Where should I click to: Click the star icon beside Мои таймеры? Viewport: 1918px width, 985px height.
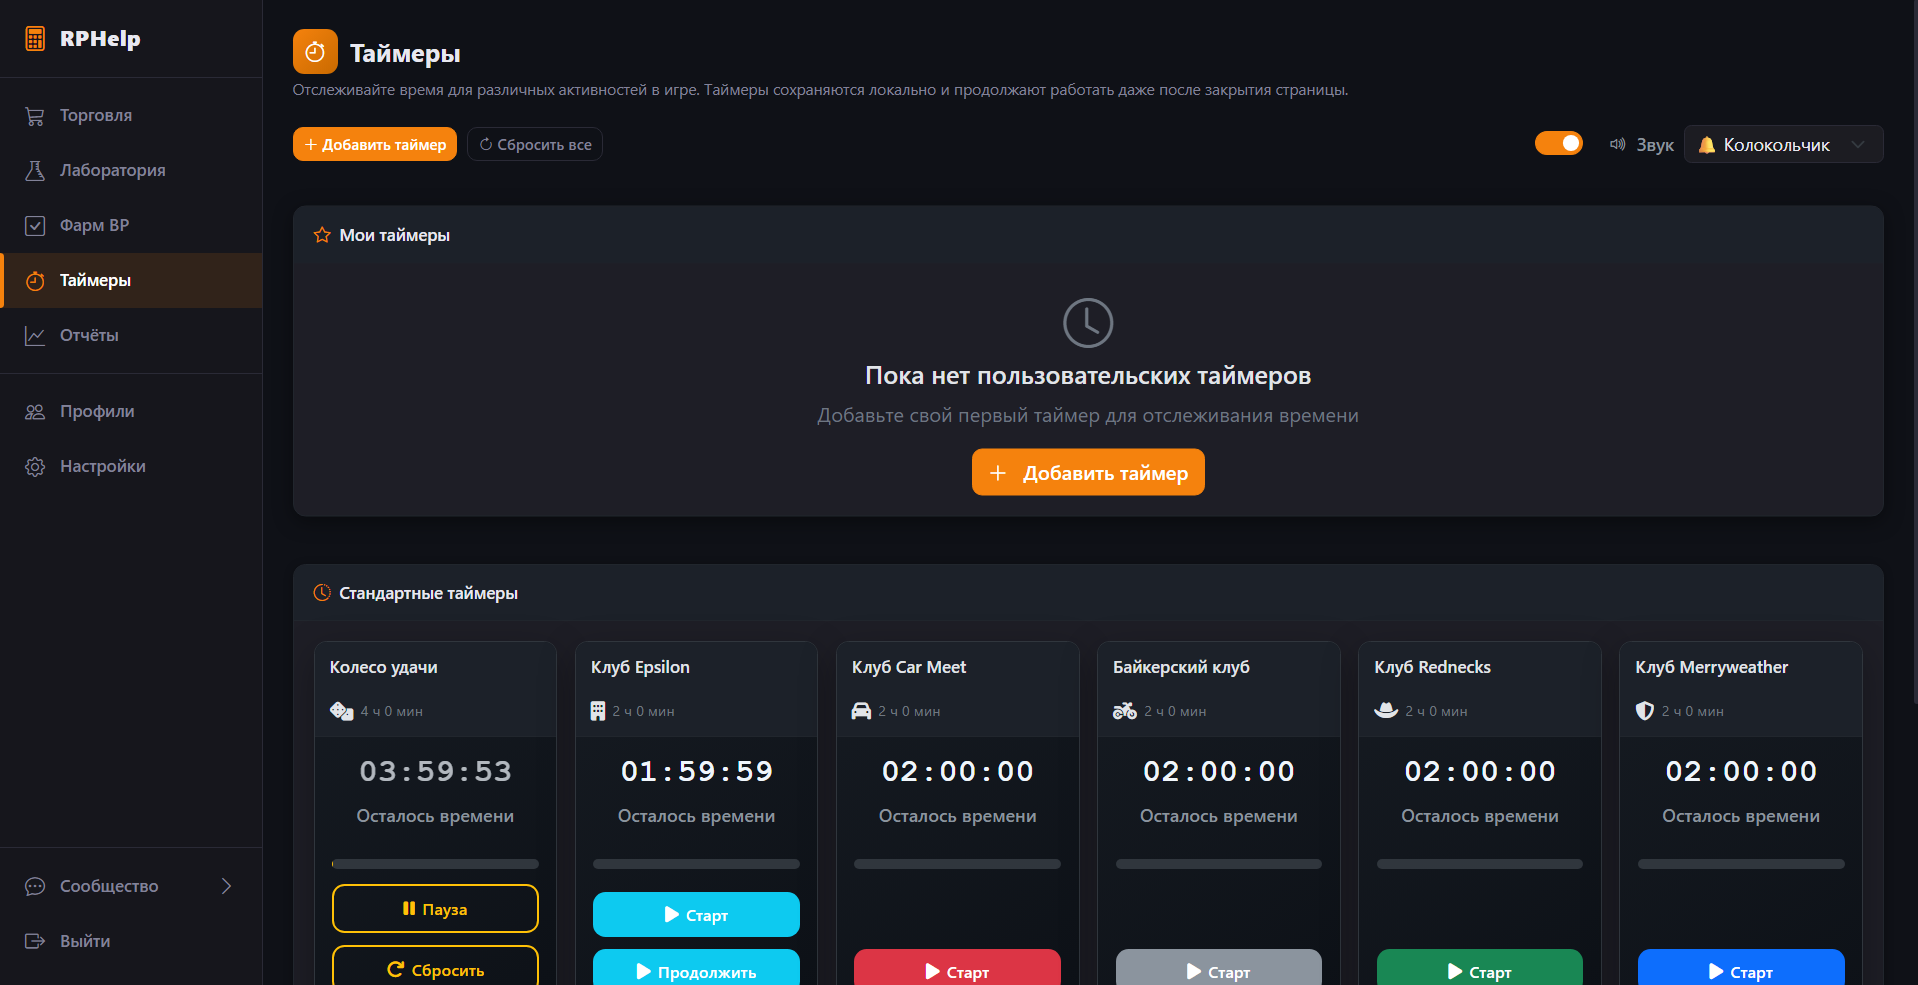pyautogui.click(x=322, y=235)
